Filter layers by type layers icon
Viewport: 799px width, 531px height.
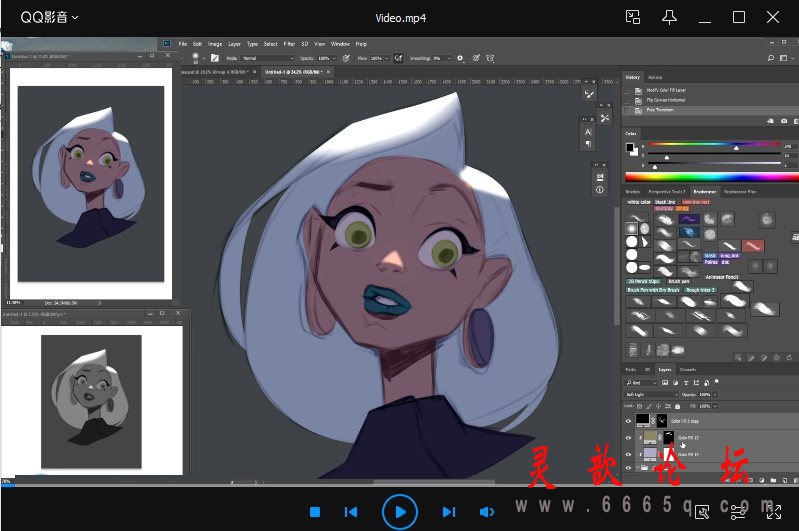pyautogui.click(x=686, y=383)
